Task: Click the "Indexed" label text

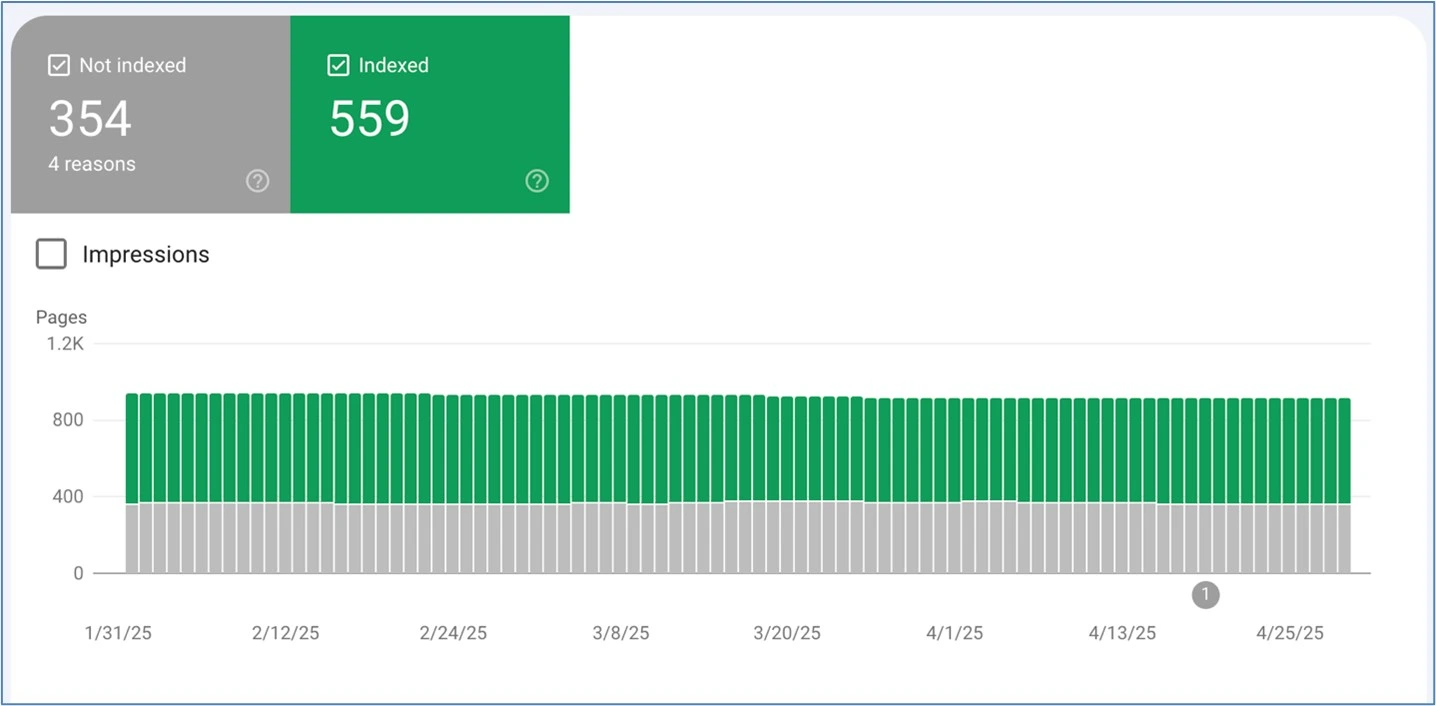Action: point(393,66)
